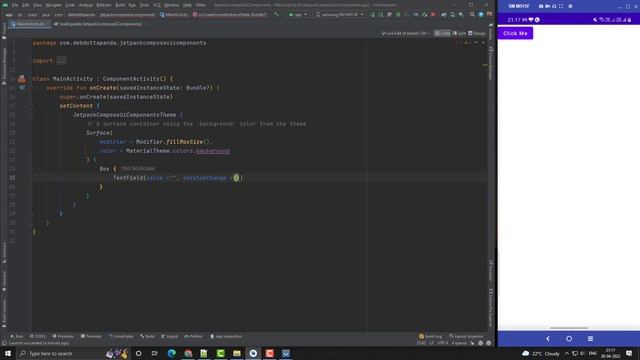Switch to the build.gradle editor tab

tap(98, 24)
